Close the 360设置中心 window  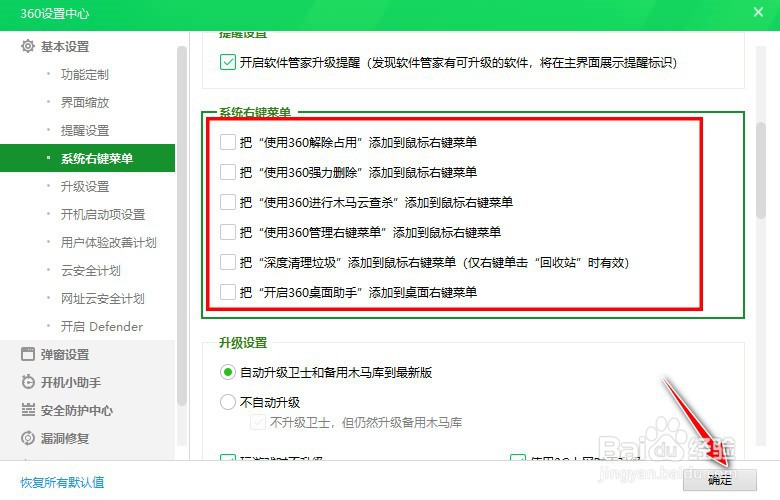tap(758, 12)
